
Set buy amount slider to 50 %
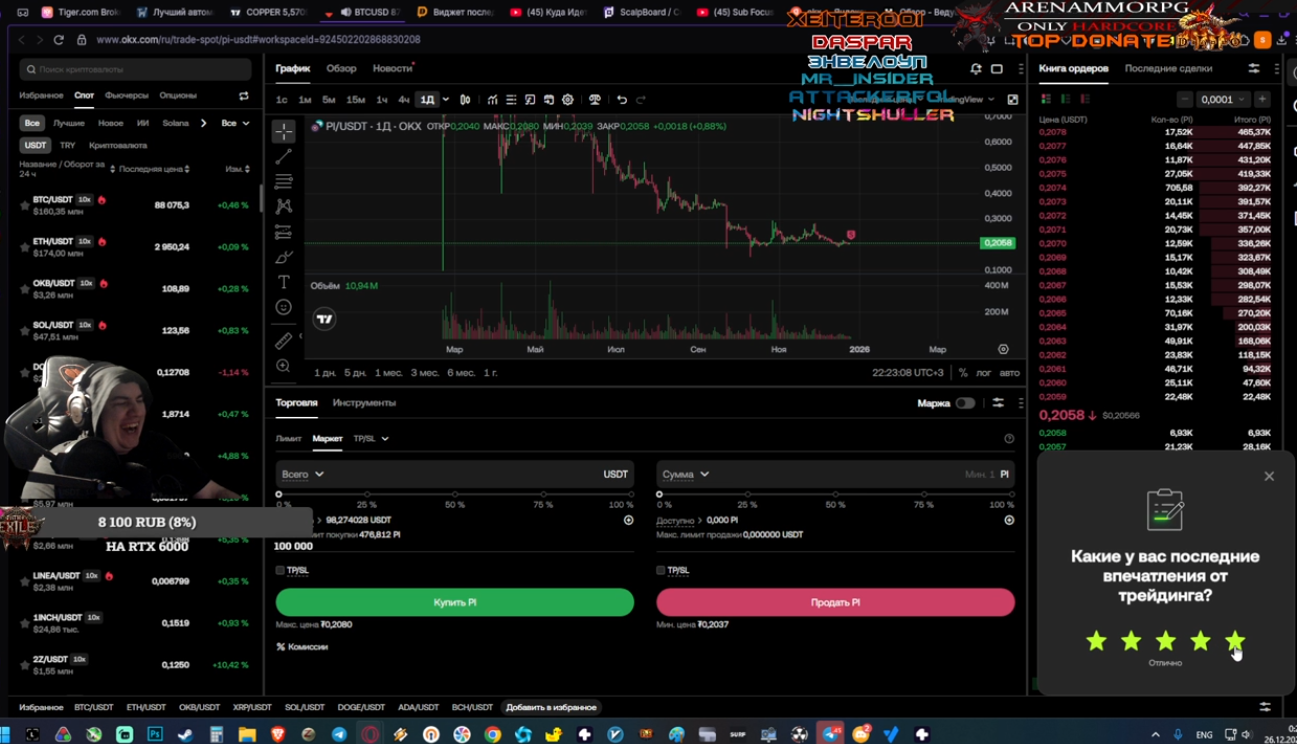[x=455, y=494]
